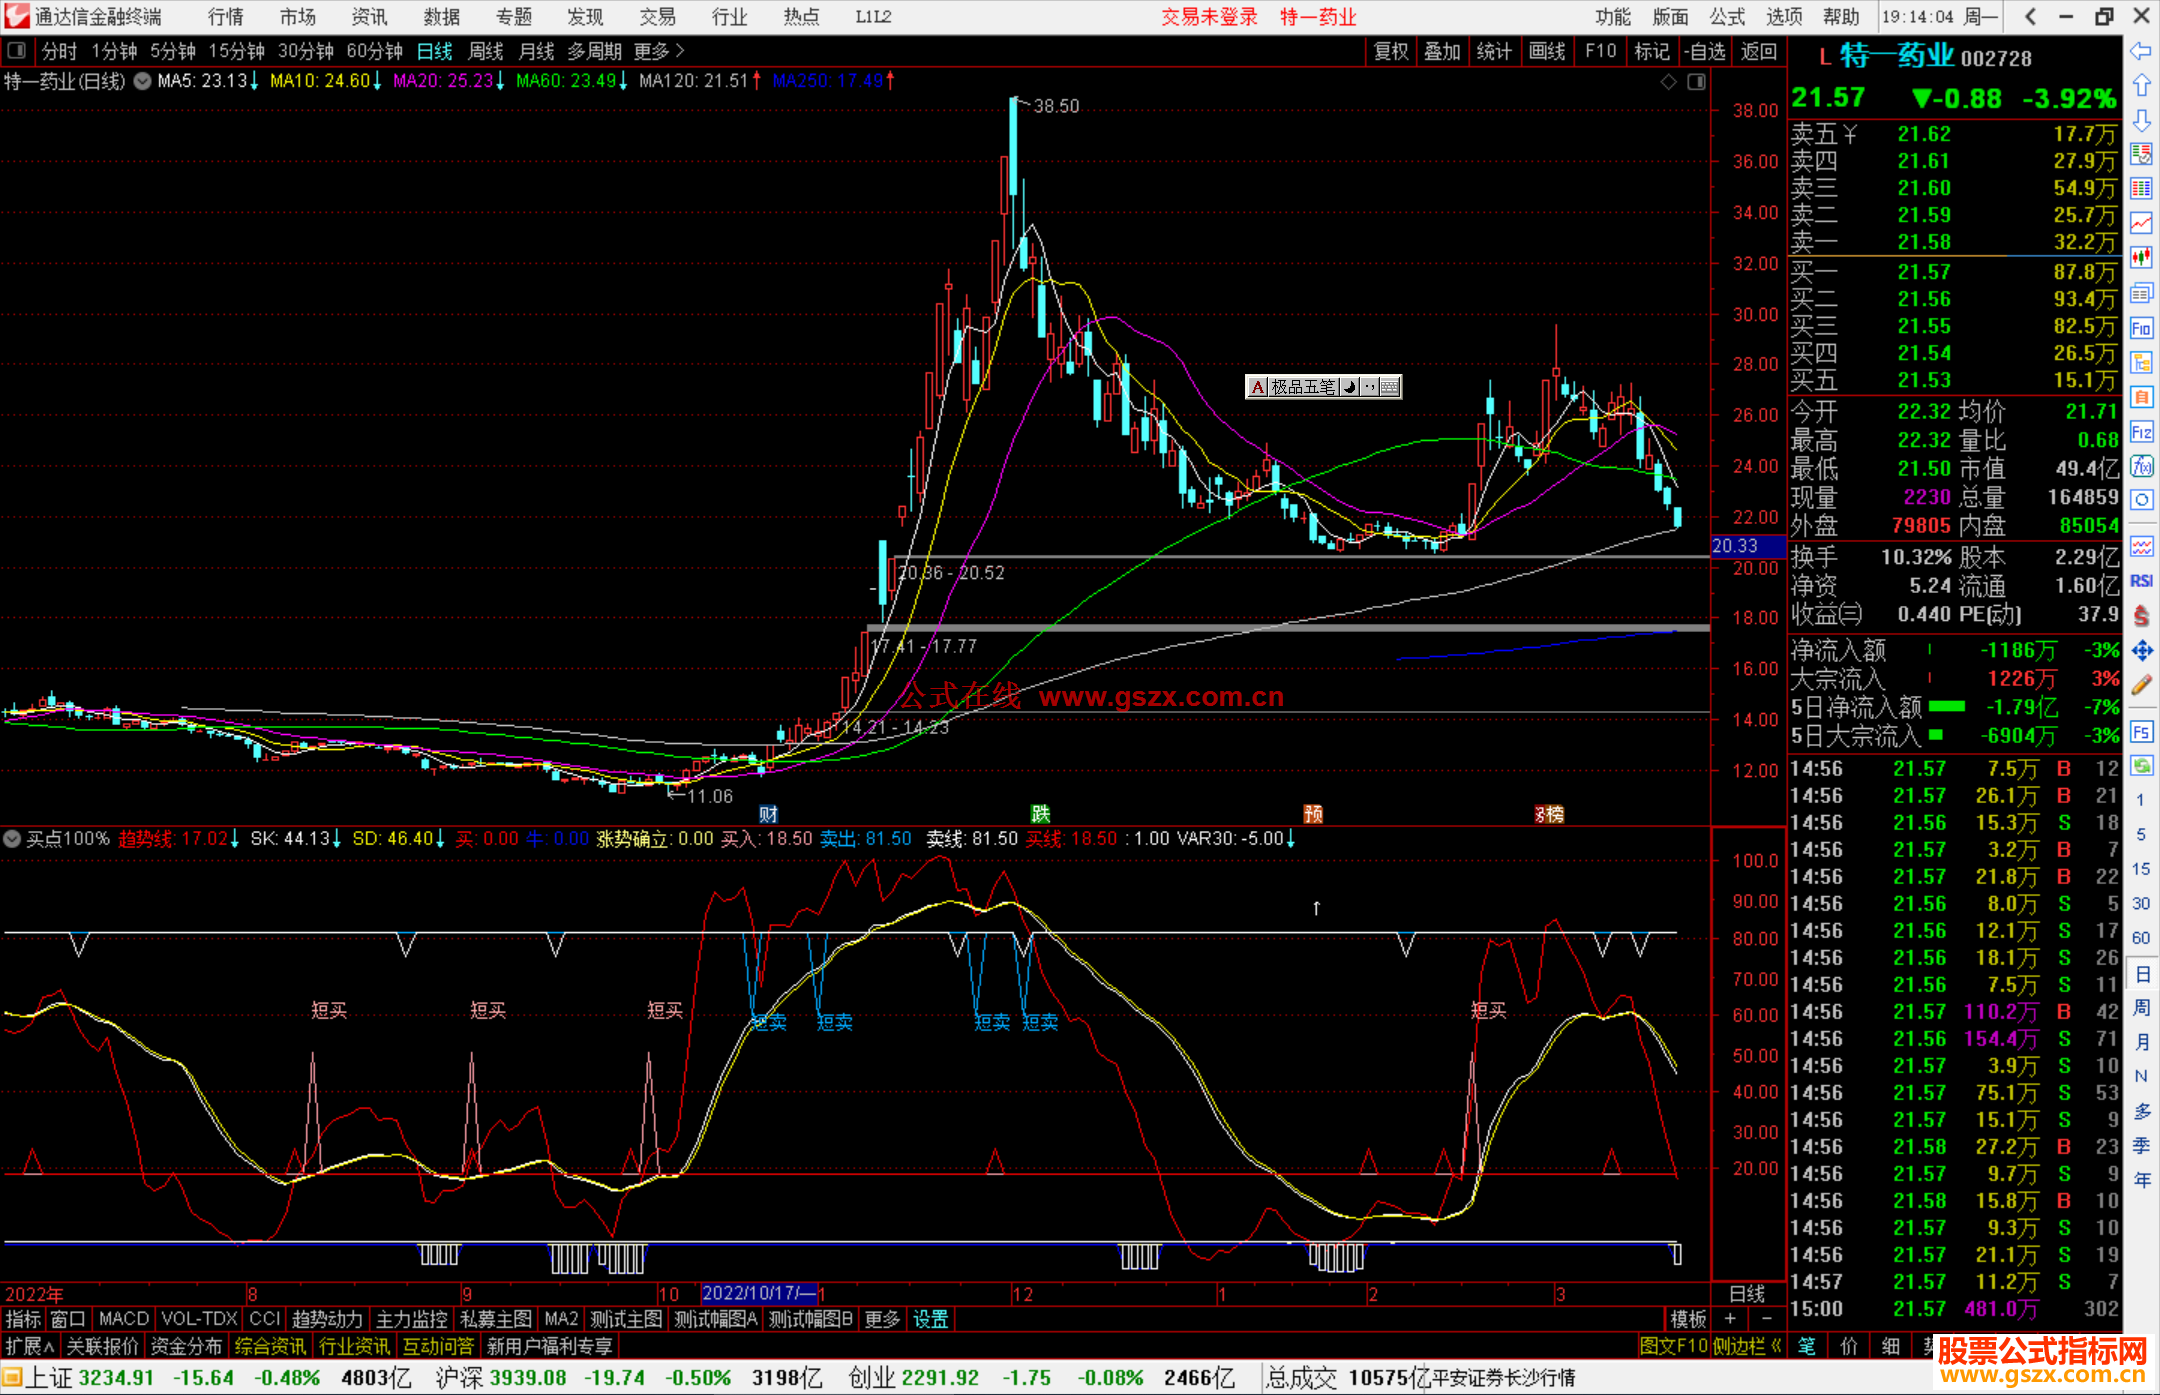The height and width of the screenshot is (1395, 2160).
Task: Toggle the panel layout icon before 分时
Action: point(17,50)
